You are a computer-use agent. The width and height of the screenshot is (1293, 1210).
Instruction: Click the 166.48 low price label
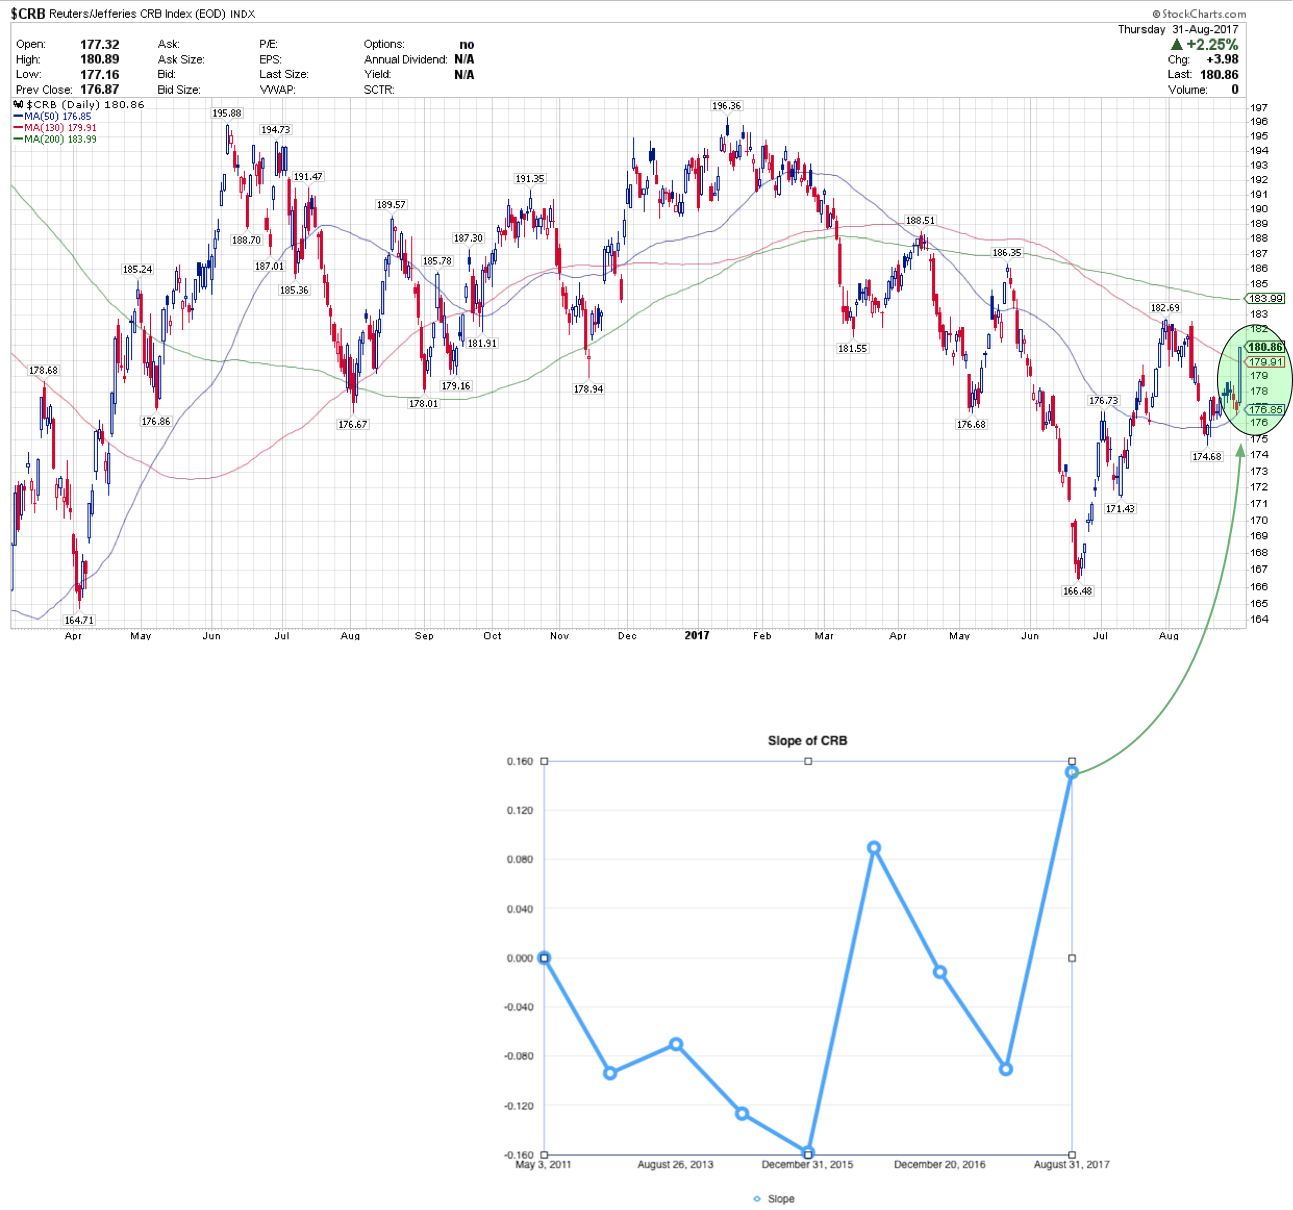point(1077,591)
